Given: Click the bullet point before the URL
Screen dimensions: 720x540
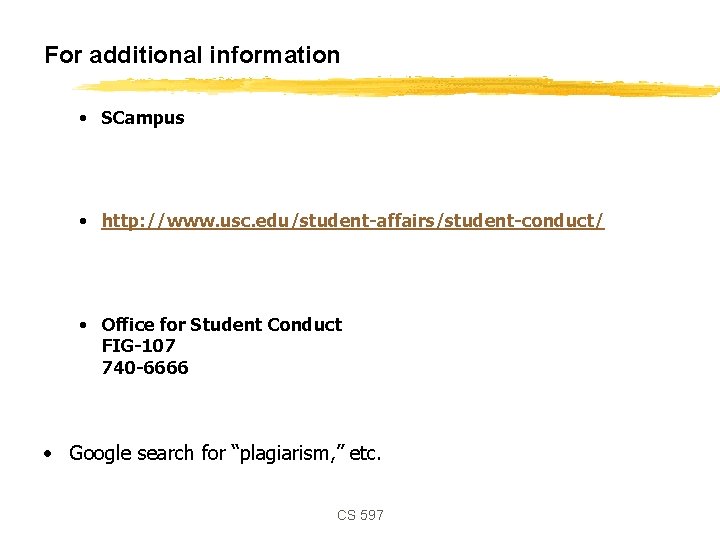Looking at the screenshot, I should [x=87, y=221].
